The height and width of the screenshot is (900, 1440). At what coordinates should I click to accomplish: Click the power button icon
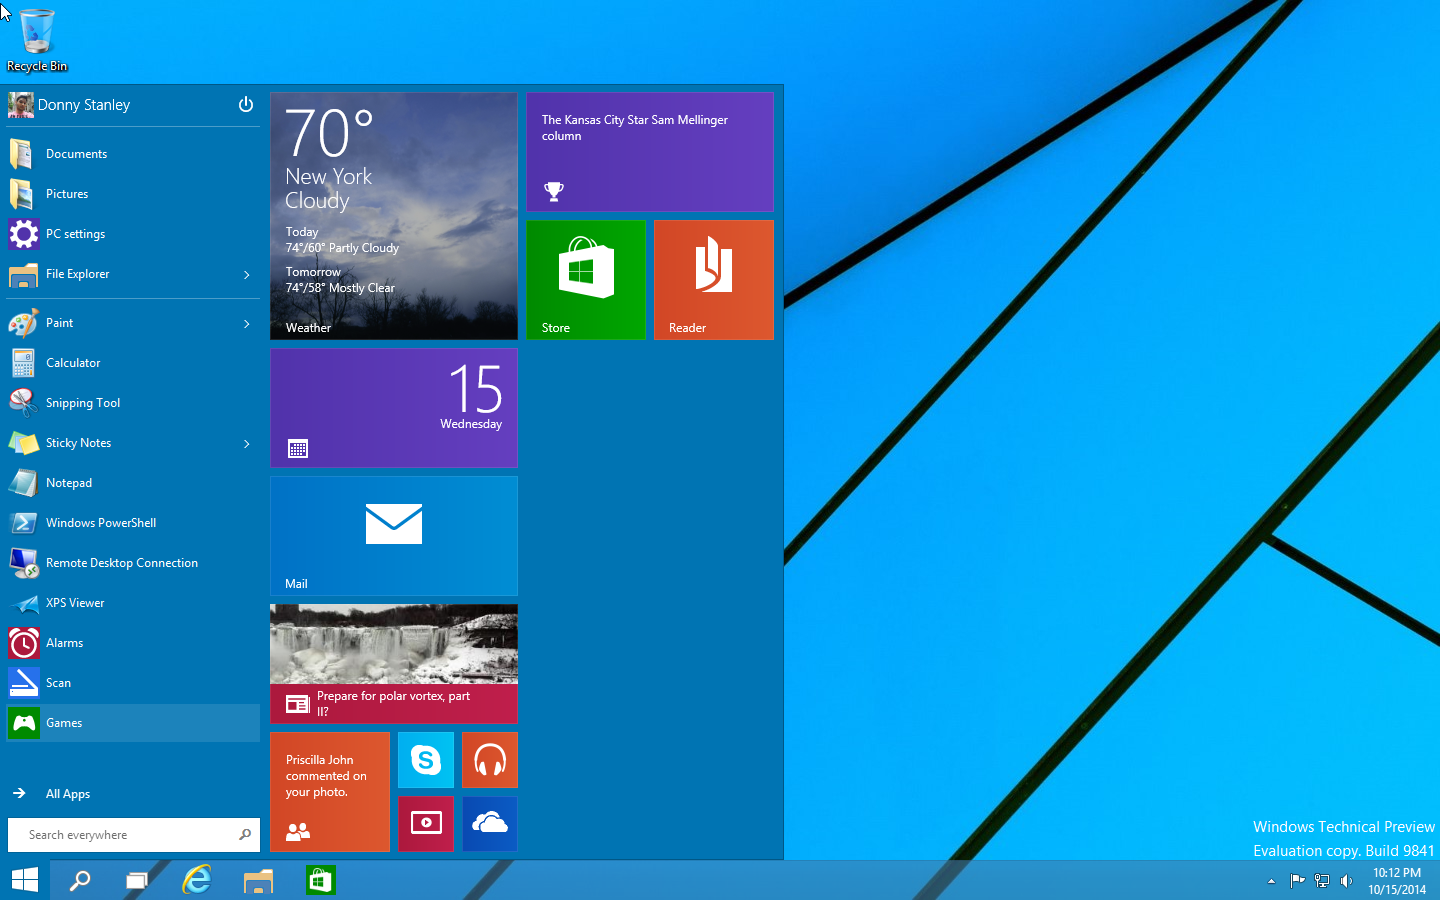click(246, 105)
